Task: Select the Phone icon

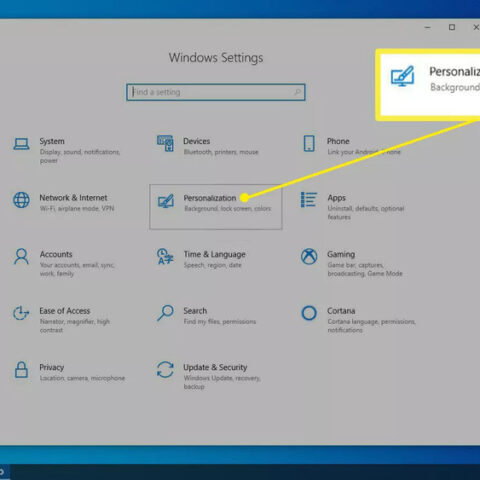Action: [x=309, y=143]
